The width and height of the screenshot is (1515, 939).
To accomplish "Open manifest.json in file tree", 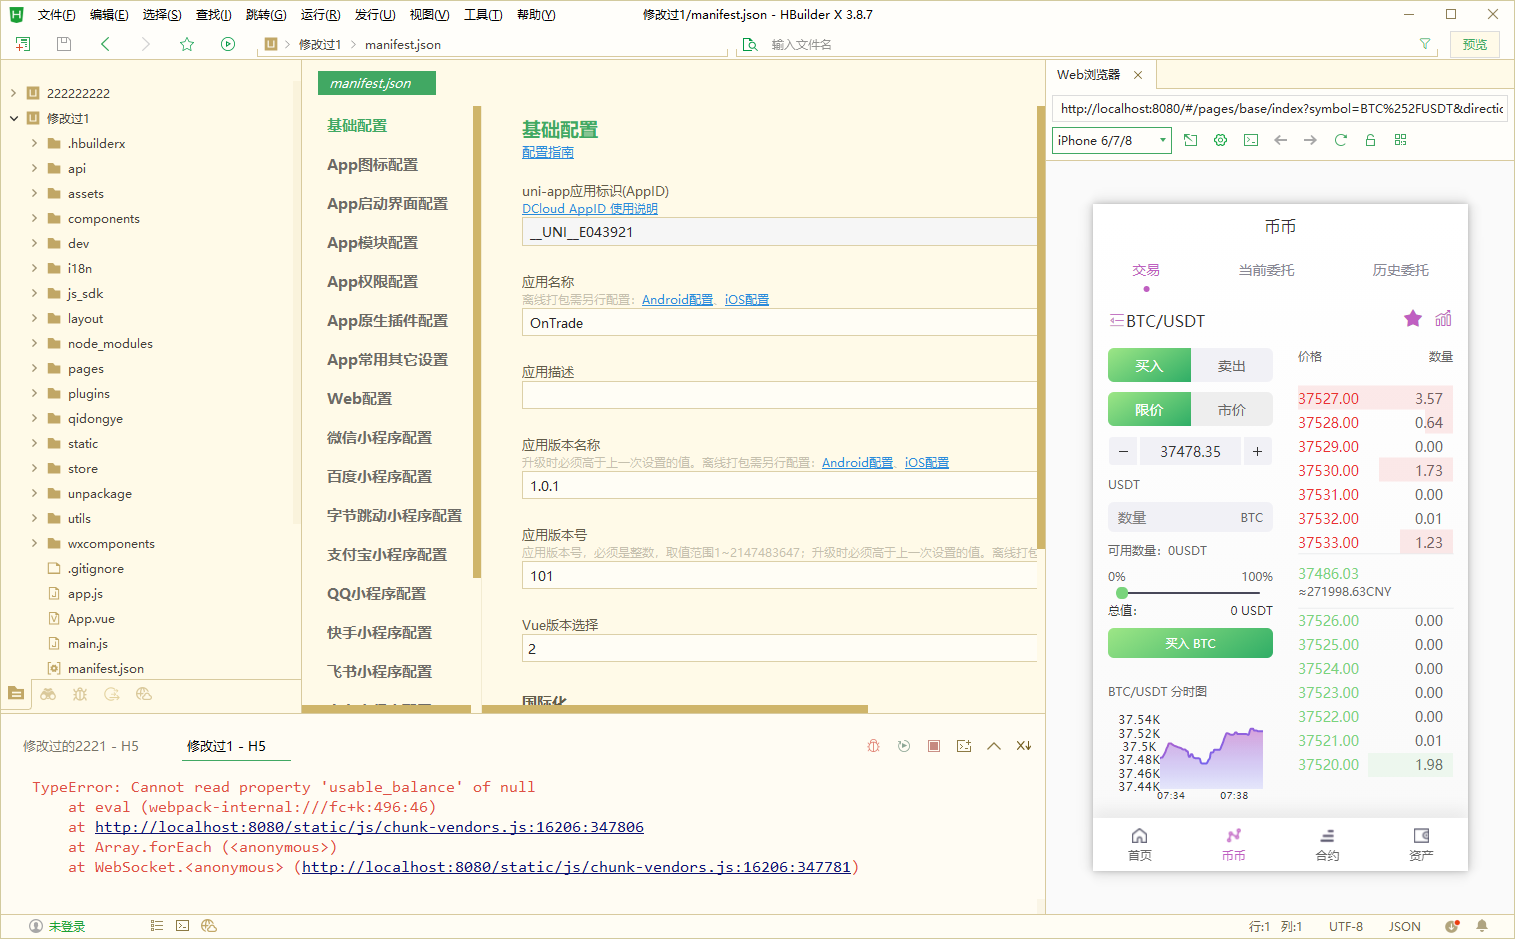I will pyautogui.click(x=105, y=668).
